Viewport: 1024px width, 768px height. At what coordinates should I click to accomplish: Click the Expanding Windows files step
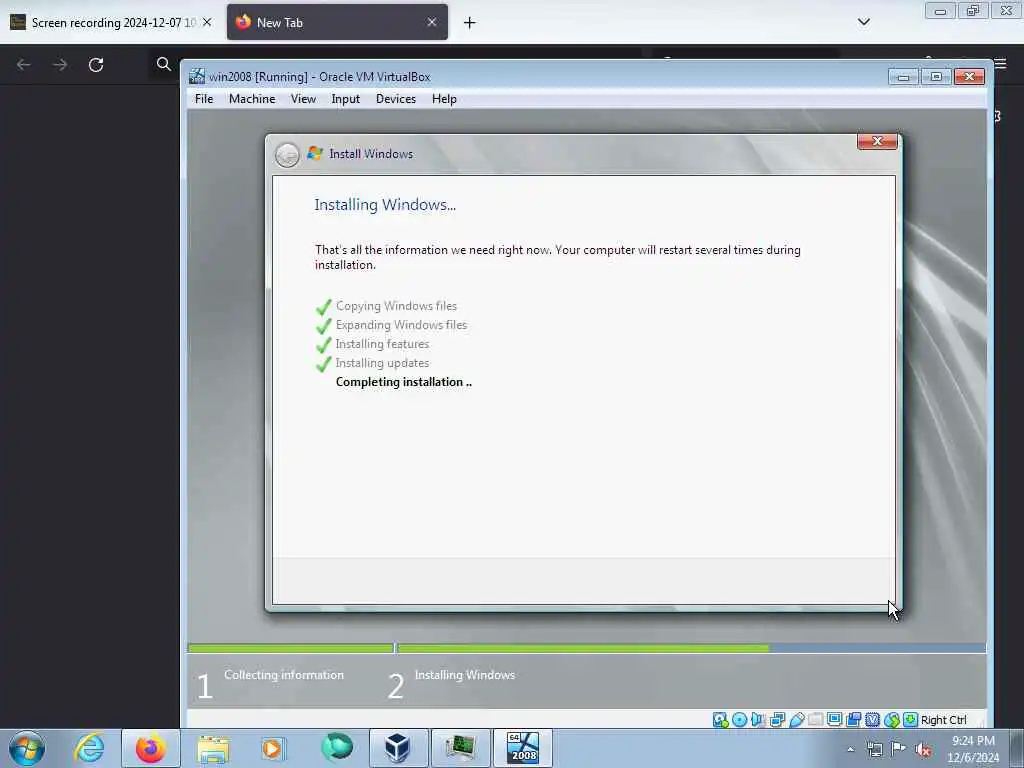tap(402, 325)
